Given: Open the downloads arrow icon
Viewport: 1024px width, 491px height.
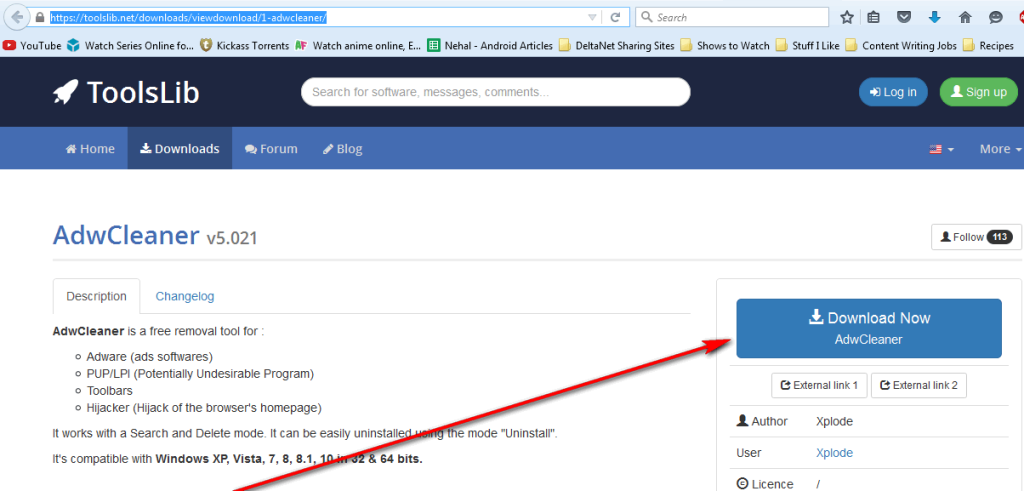Looking at the screenshot, I should 935,18.
